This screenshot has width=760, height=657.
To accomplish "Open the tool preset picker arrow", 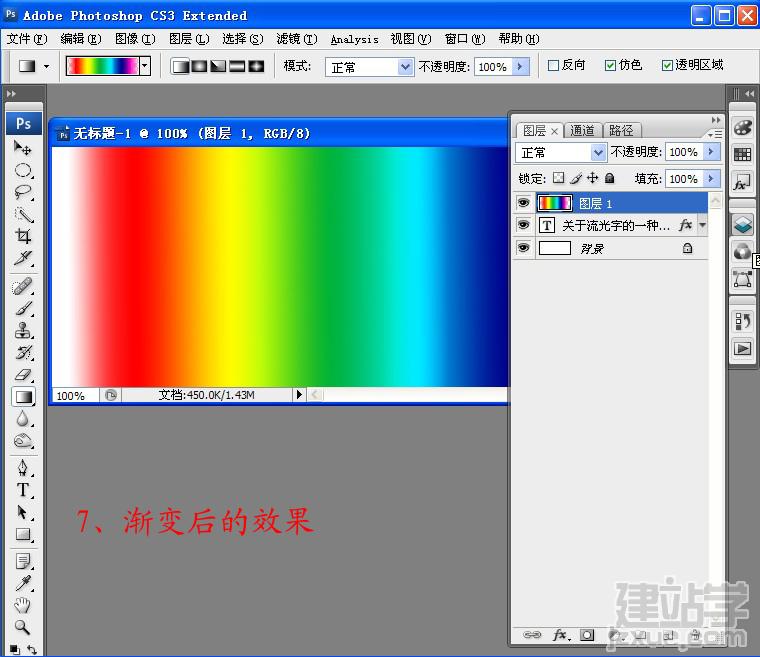I will point(47,66).
